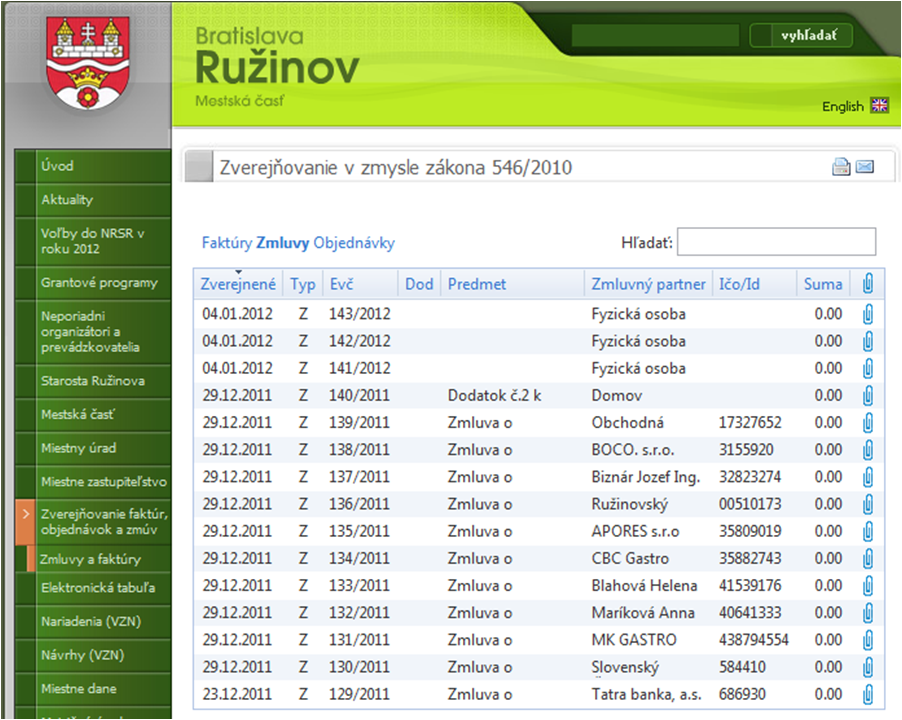The width and height of the screenshot is (902, 720).
Task: Open attachment for MK GASTRO contract
Action: click(x=868, y=639)
